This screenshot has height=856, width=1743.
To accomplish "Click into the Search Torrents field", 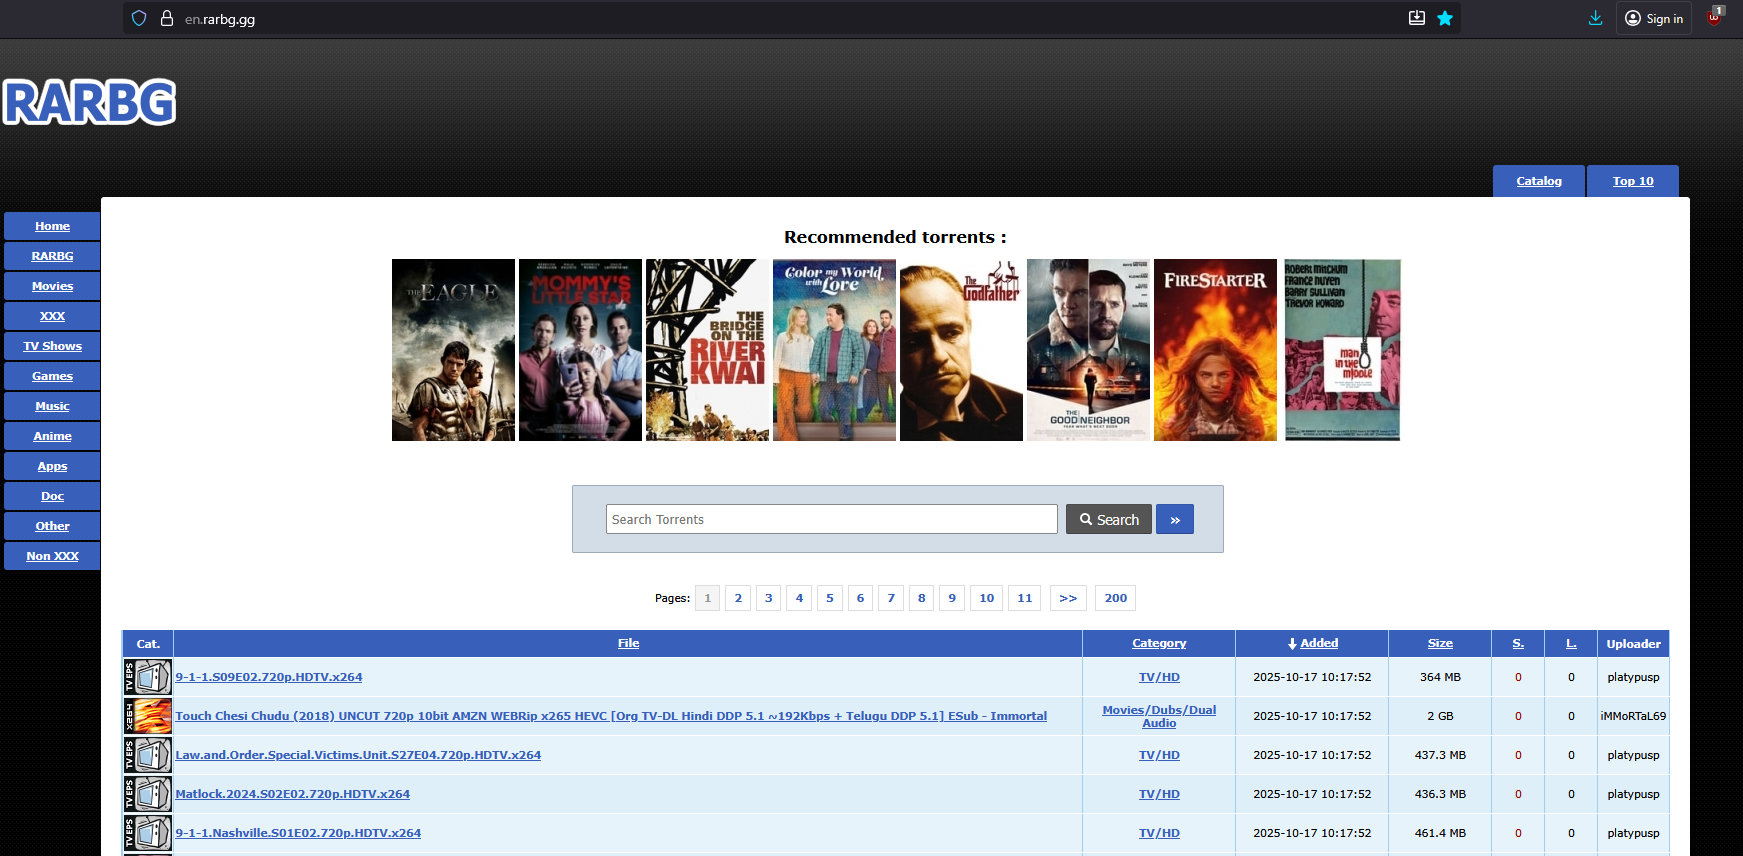I will (x=832, y=519).
